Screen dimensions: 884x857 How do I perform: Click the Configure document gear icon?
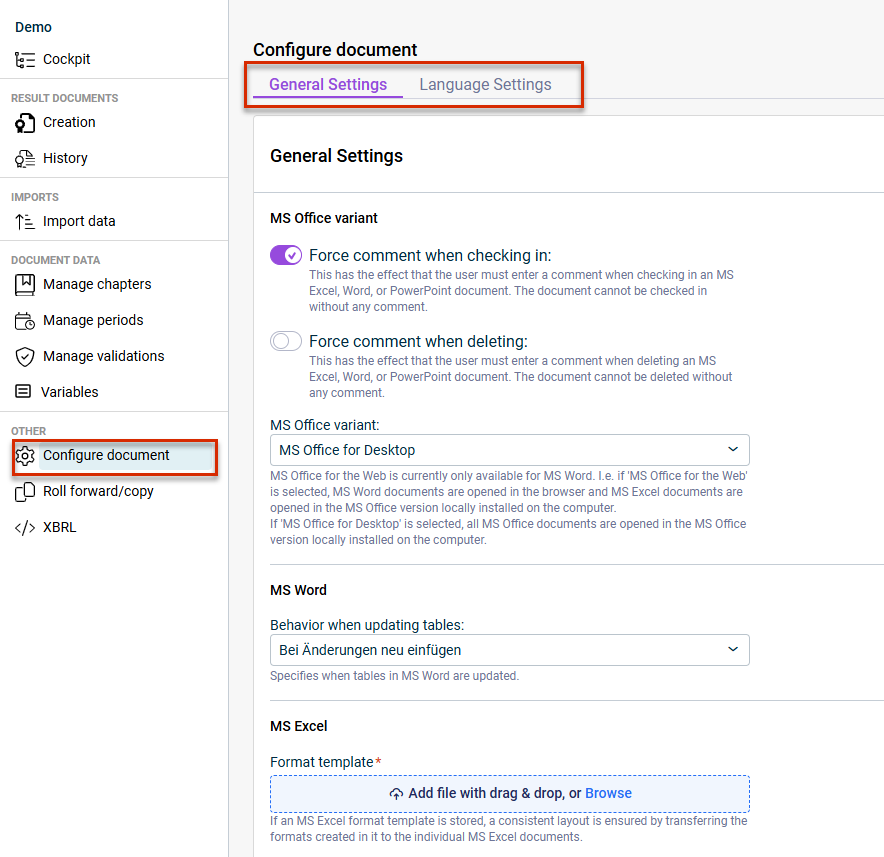click(x=24, y=456)
